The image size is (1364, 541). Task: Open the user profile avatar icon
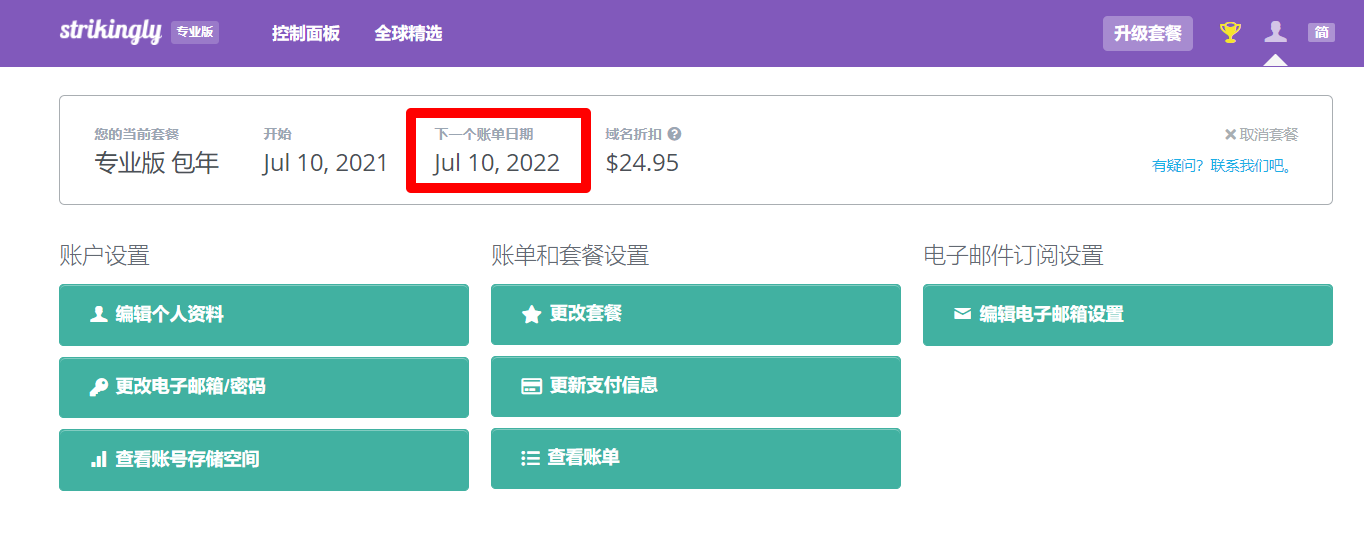pos(1275,32)
